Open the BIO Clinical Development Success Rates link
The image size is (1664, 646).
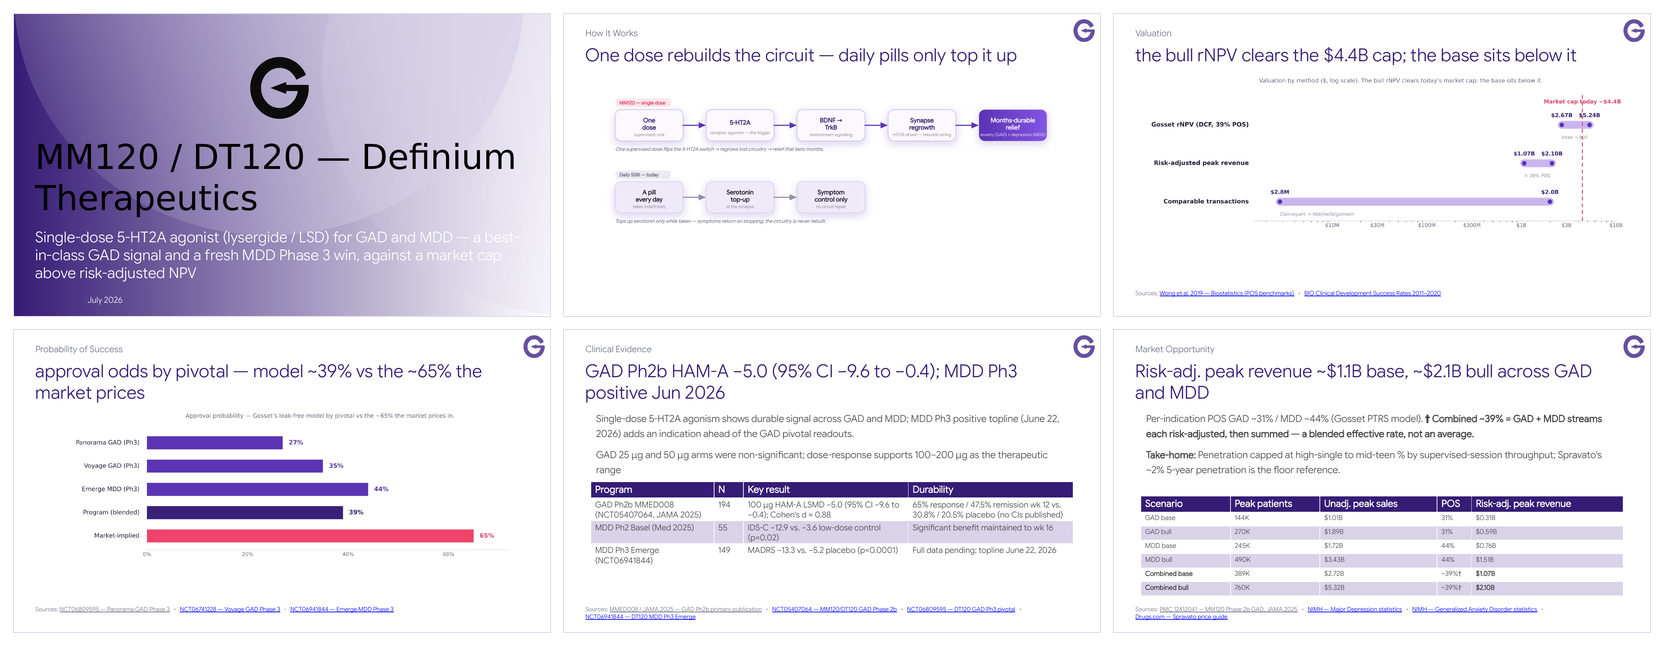click(x=1372, y=294)
